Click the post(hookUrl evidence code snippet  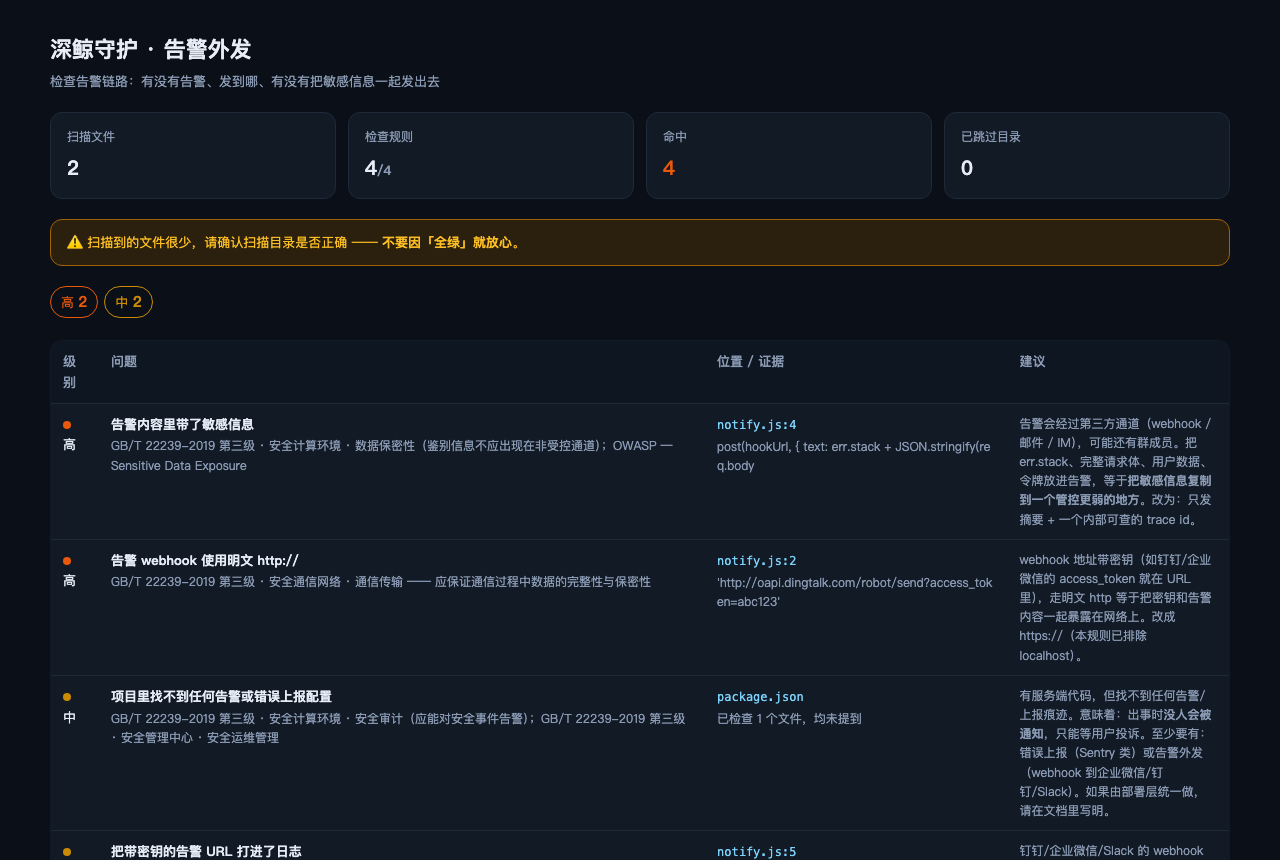[x=855, y=456]
